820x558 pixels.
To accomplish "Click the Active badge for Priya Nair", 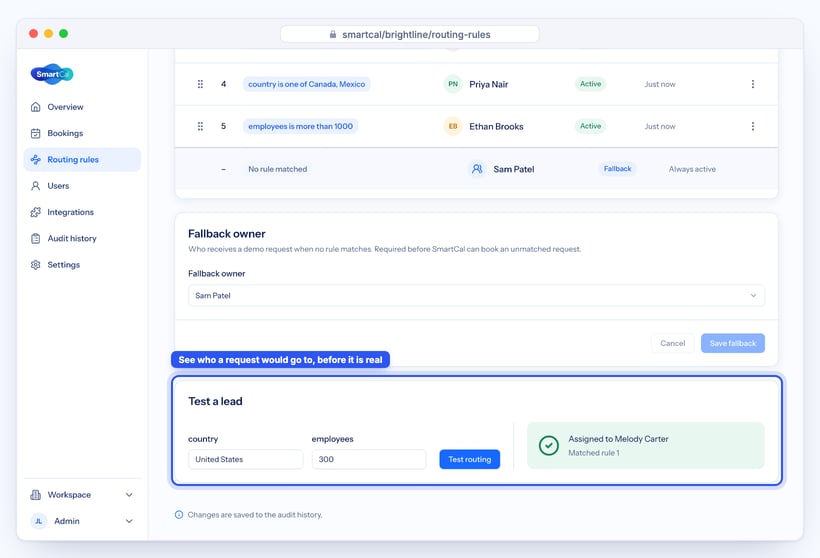I will point(590,84).
